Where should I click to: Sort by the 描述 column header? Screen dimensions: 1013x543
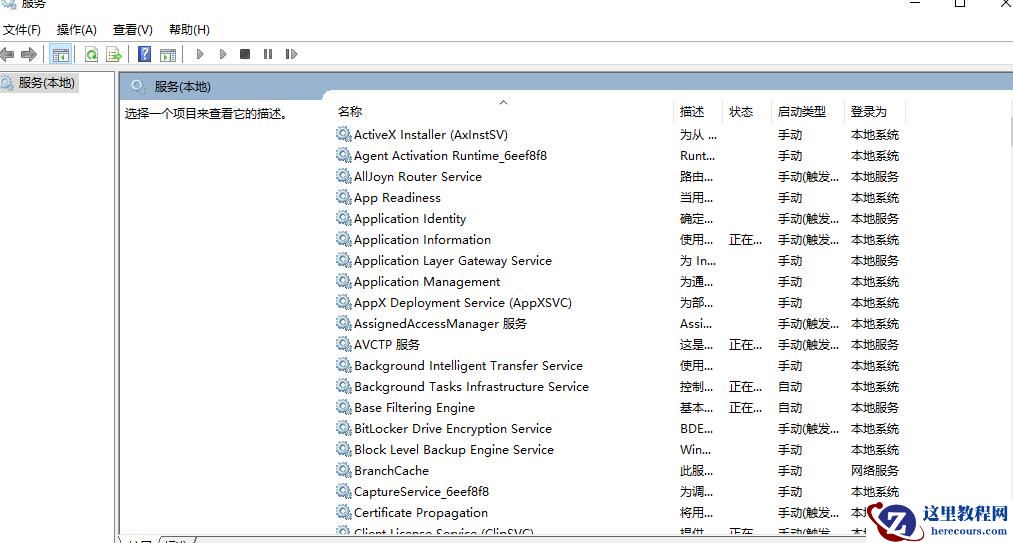click(x=692, y=112)
